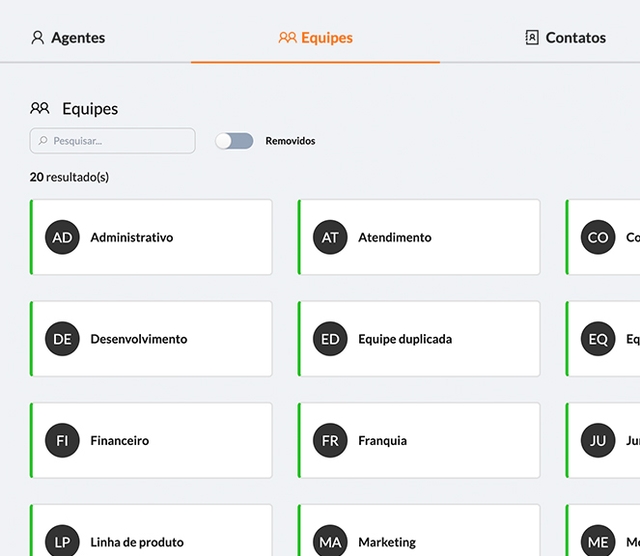Screen dimensions: 640x556
Task: Toggle the Removidos switch
Action: (x=234, y=141)
